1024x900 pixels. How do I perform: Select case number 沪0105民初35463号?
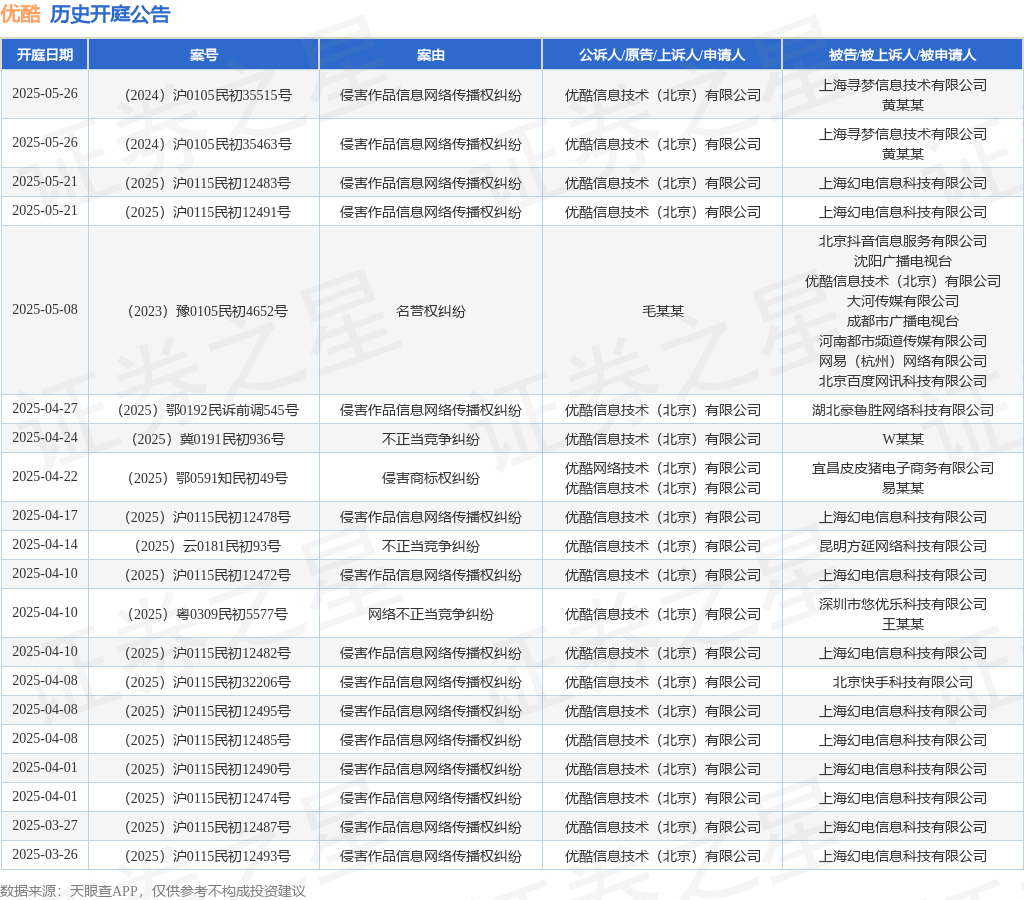pyautogui.click(x=208, y=144)
